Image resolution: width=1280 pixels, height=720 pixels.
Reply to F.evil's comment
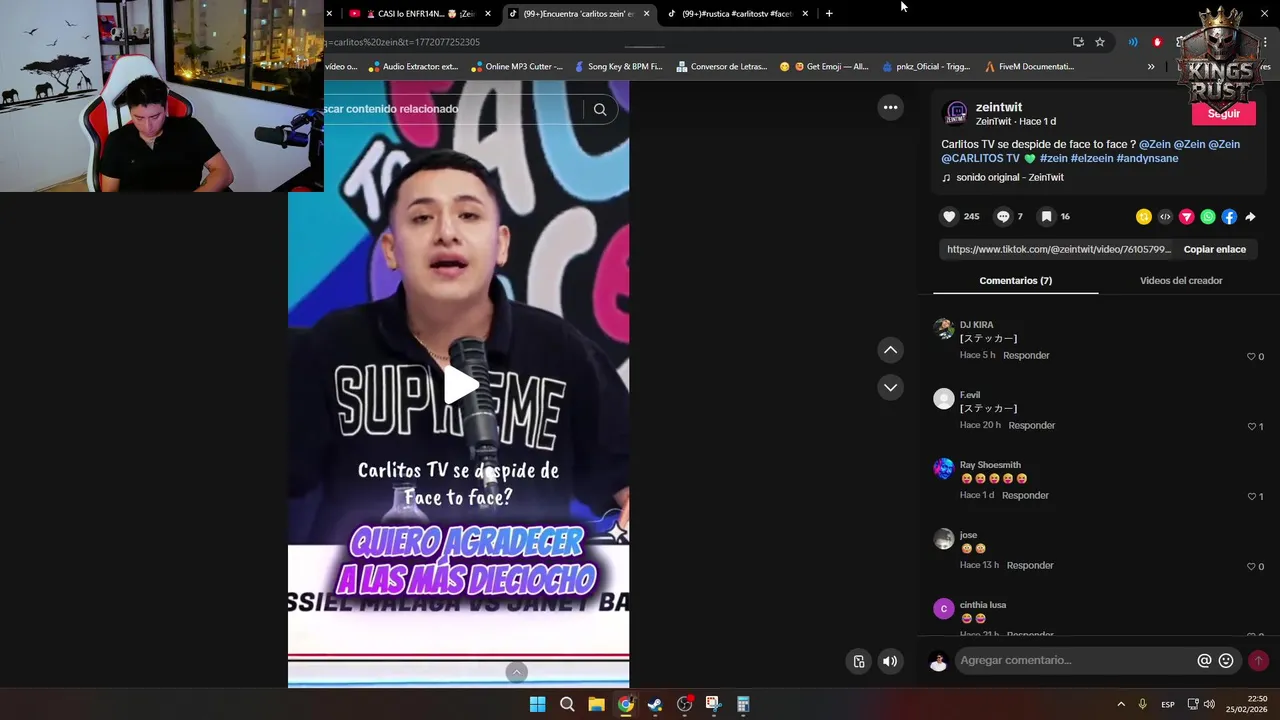click(1031, 425)
